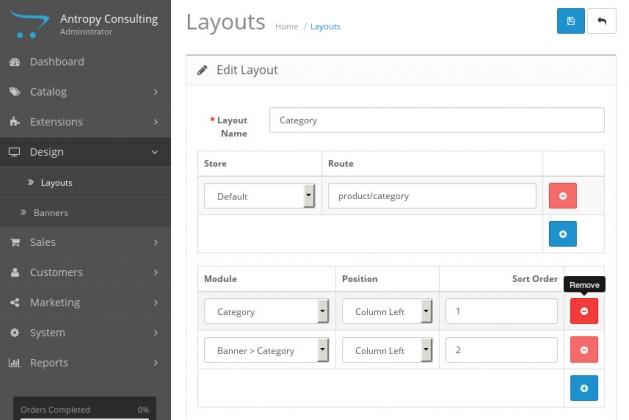
Task: Add a new module row
Action: tap(584, 388)
